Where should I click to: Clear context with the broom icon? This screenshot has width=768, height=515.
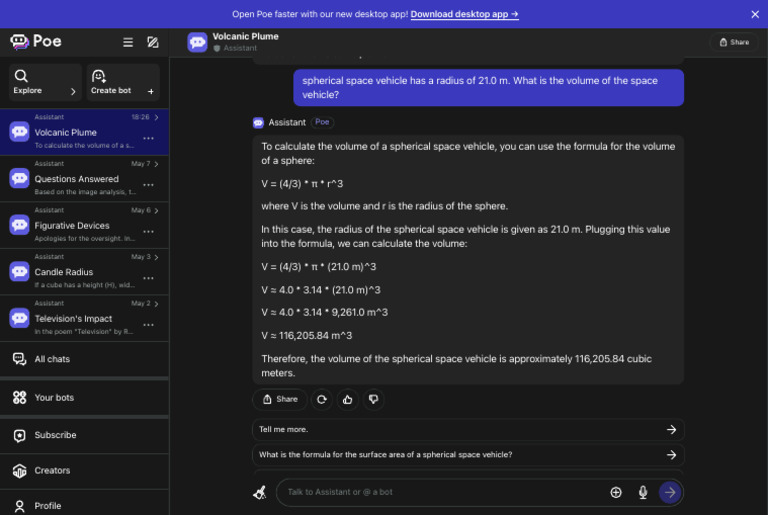260,492
